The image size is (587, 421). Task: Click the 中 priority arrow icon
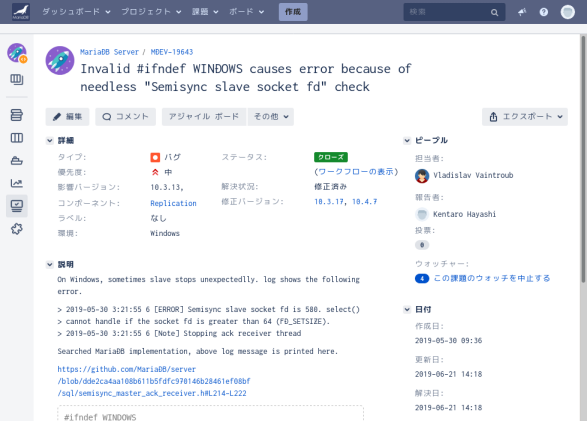click(155, 172)
